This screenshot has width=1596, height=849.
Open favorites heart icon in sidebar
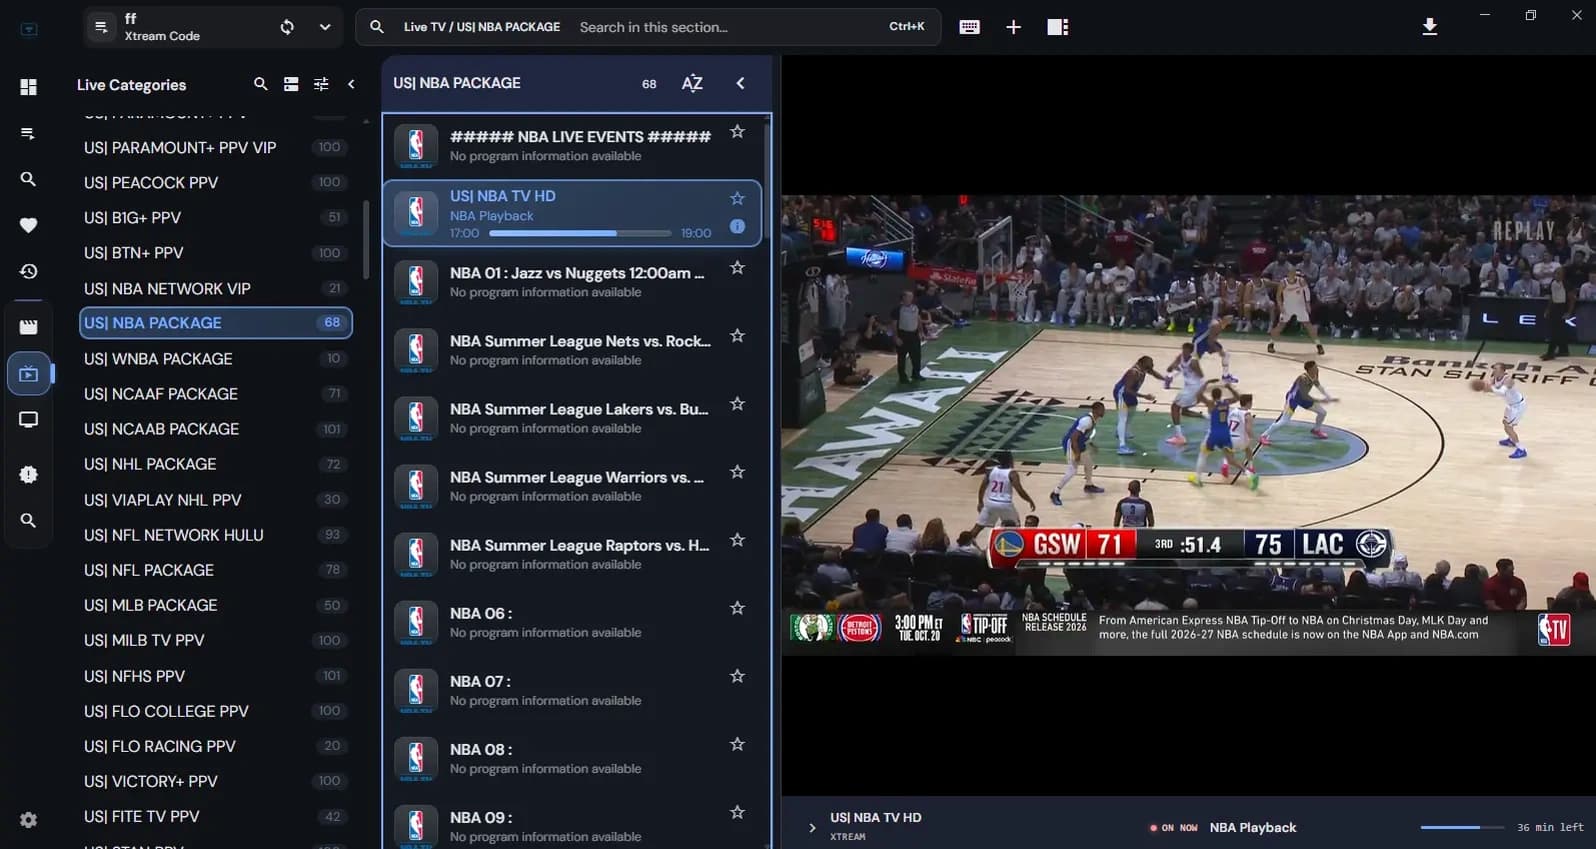[x=28, y=225]
